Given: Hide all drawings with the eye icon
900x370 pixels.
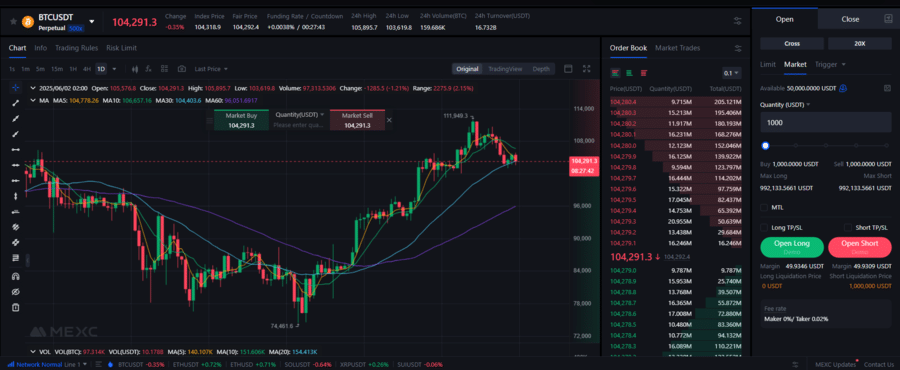Looking at the screenshot, I should click(x=15, y=291).
